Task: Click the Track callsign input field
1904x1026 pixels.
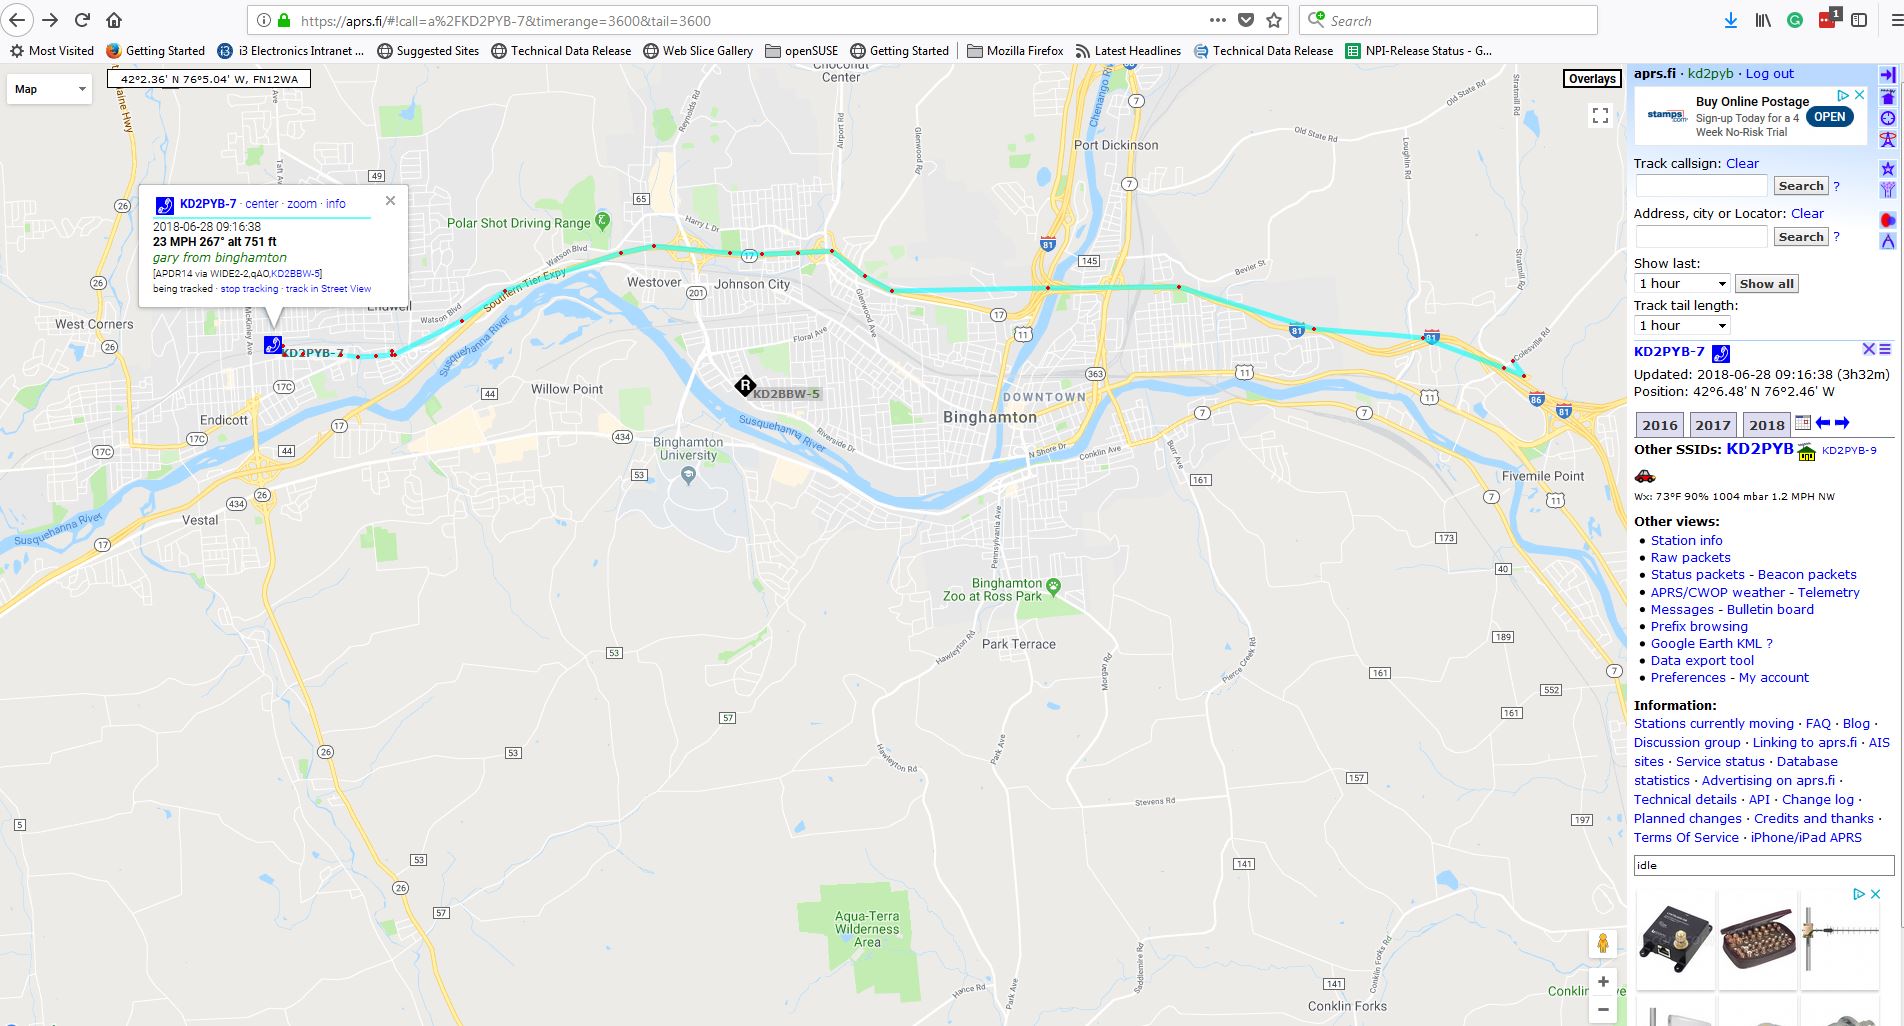Action: [x=1702, y=186]
